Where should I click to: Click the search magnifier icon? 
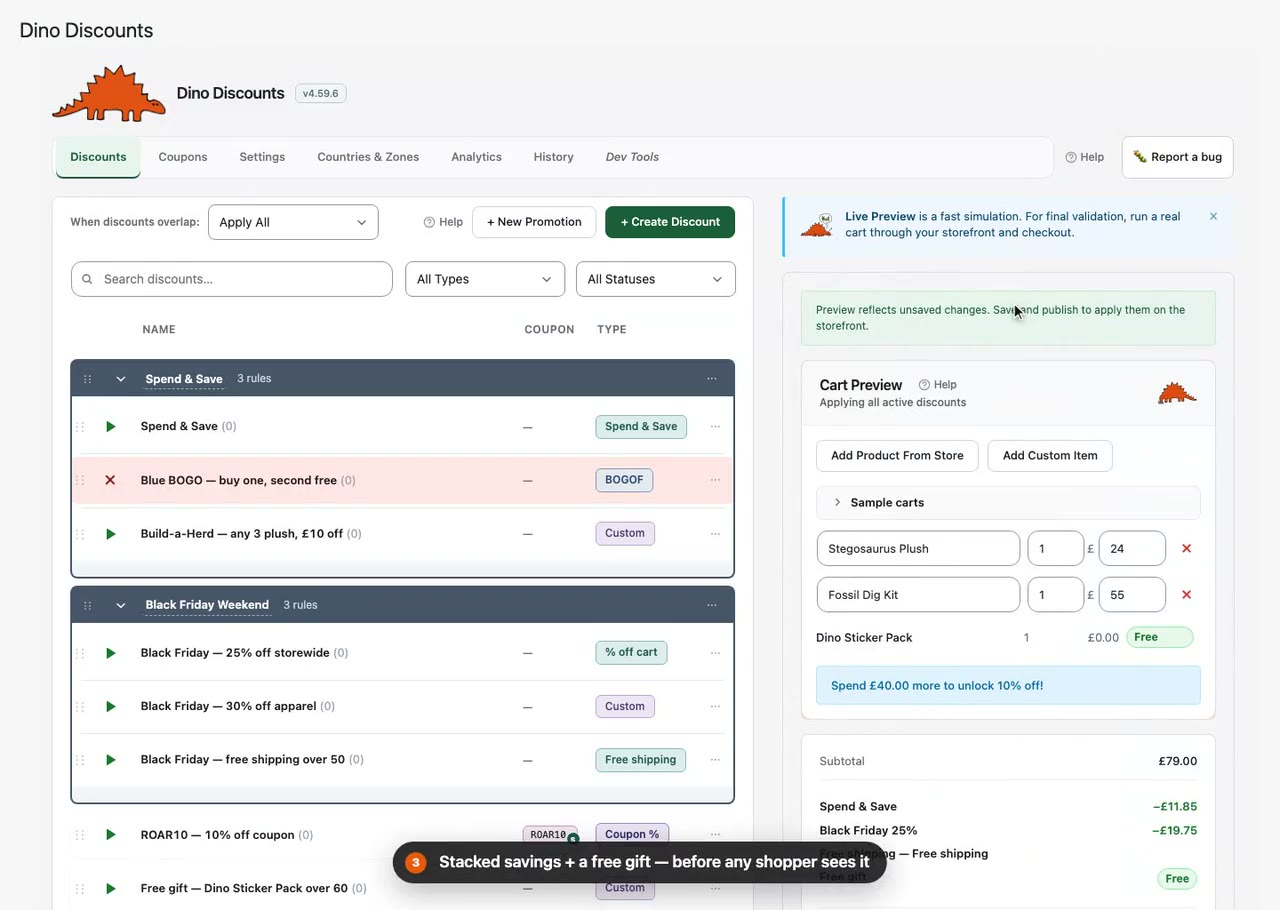pos(88,280)
